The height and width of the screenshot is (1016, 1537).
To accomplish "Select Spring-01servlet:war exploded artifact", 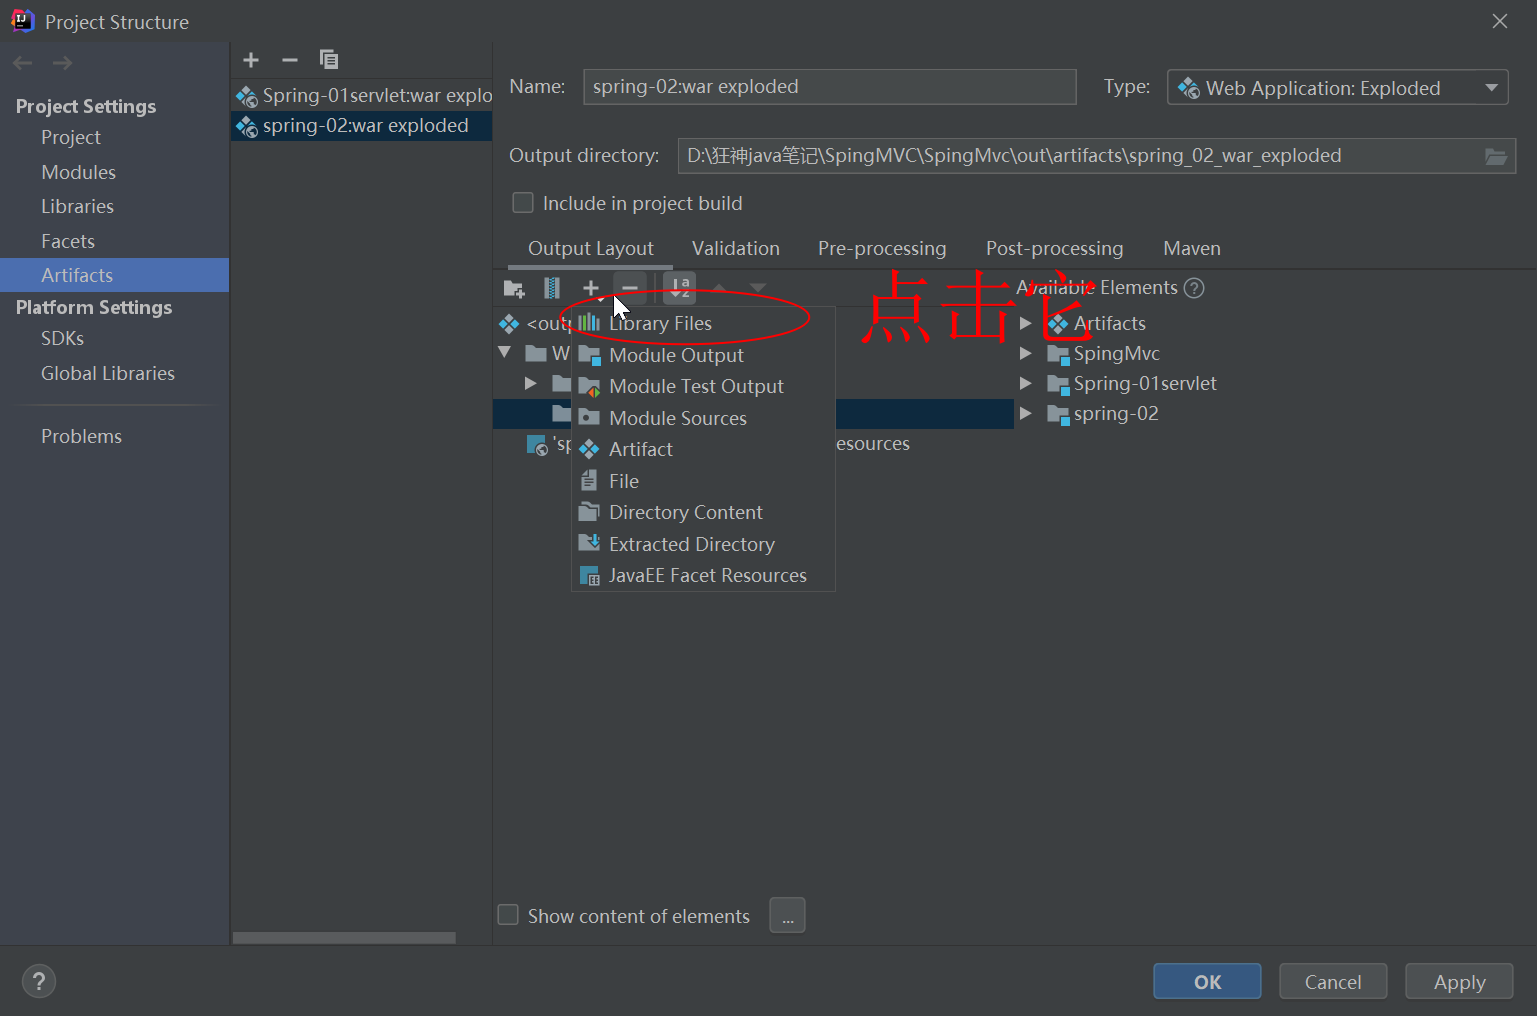I will pos(362,96).
